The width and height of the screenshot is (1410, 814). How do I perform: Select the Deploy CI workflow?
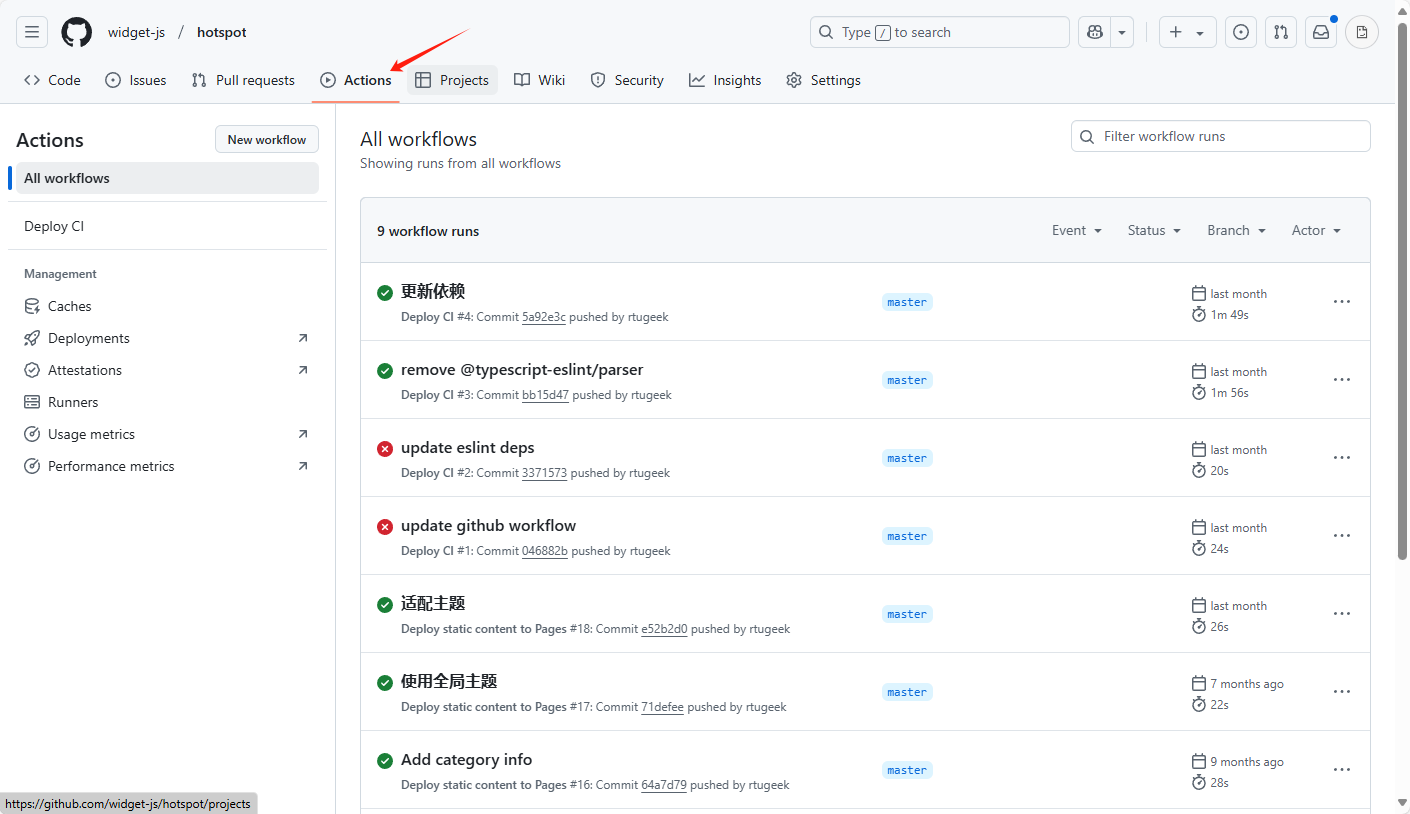point(167,226)
